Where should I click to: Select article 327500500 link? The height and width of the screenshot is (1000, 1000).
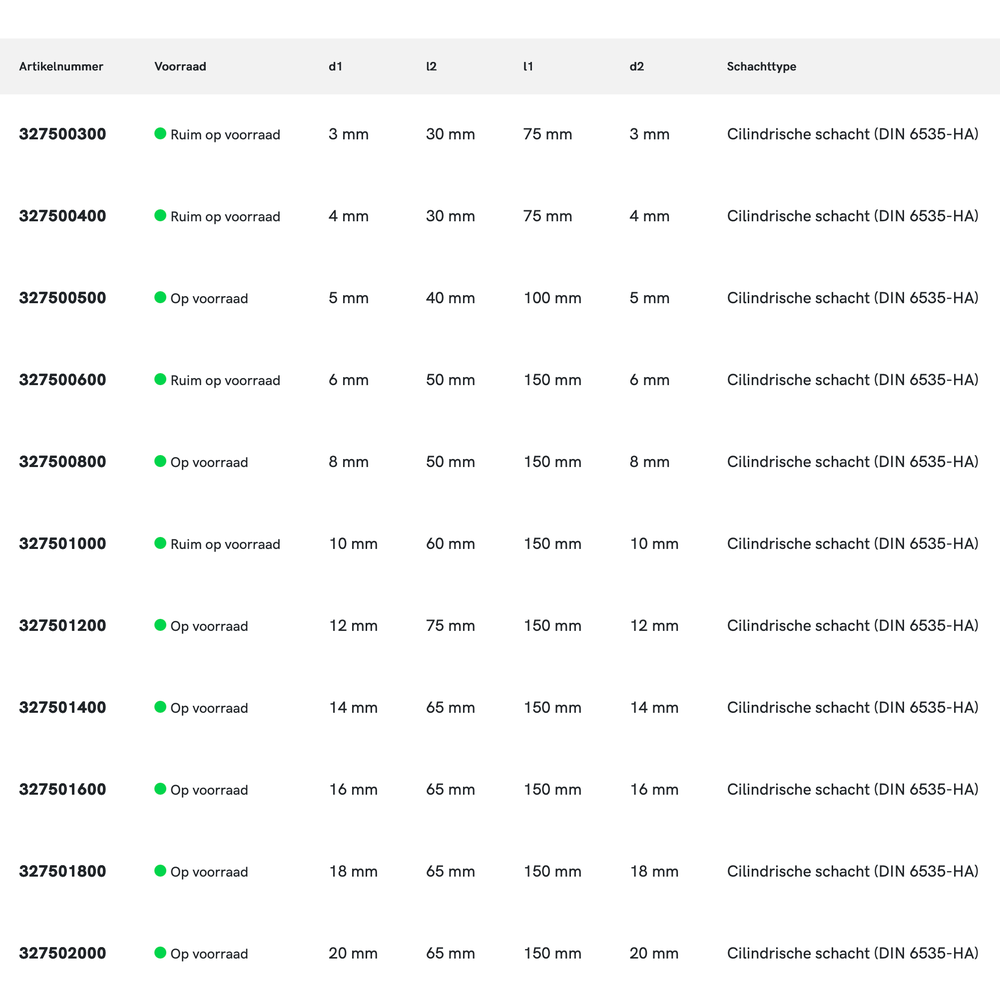coord(62,298)
